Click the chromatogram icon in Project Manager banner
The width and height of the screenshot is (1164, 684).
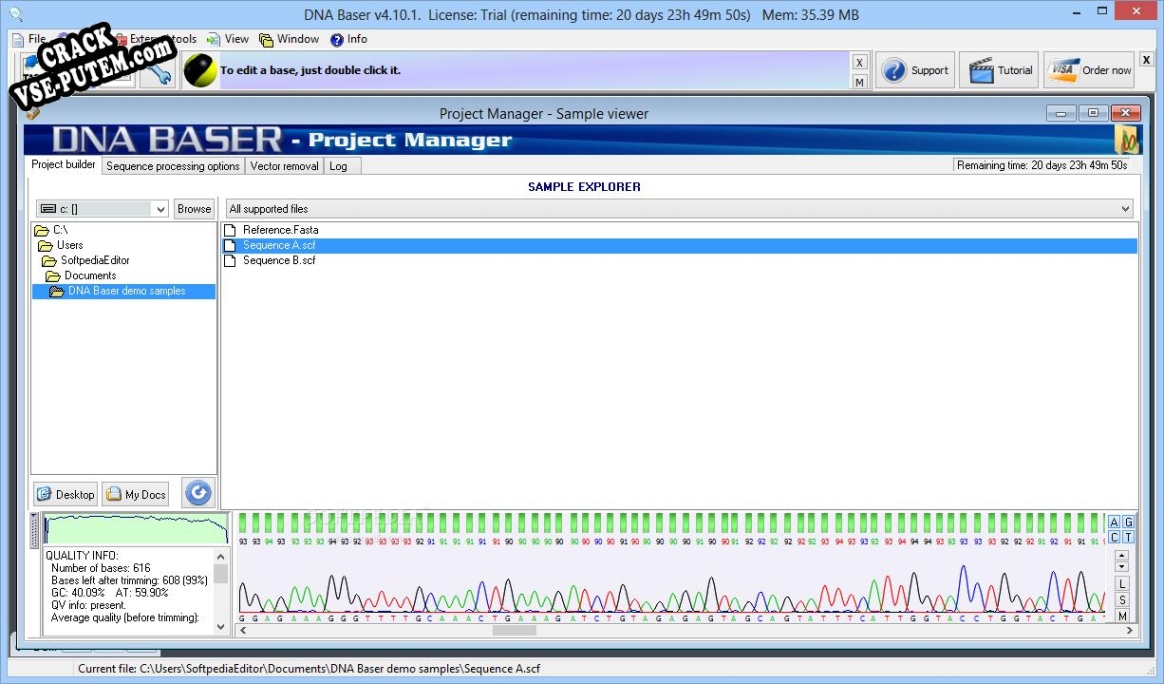pos(1127,141)
